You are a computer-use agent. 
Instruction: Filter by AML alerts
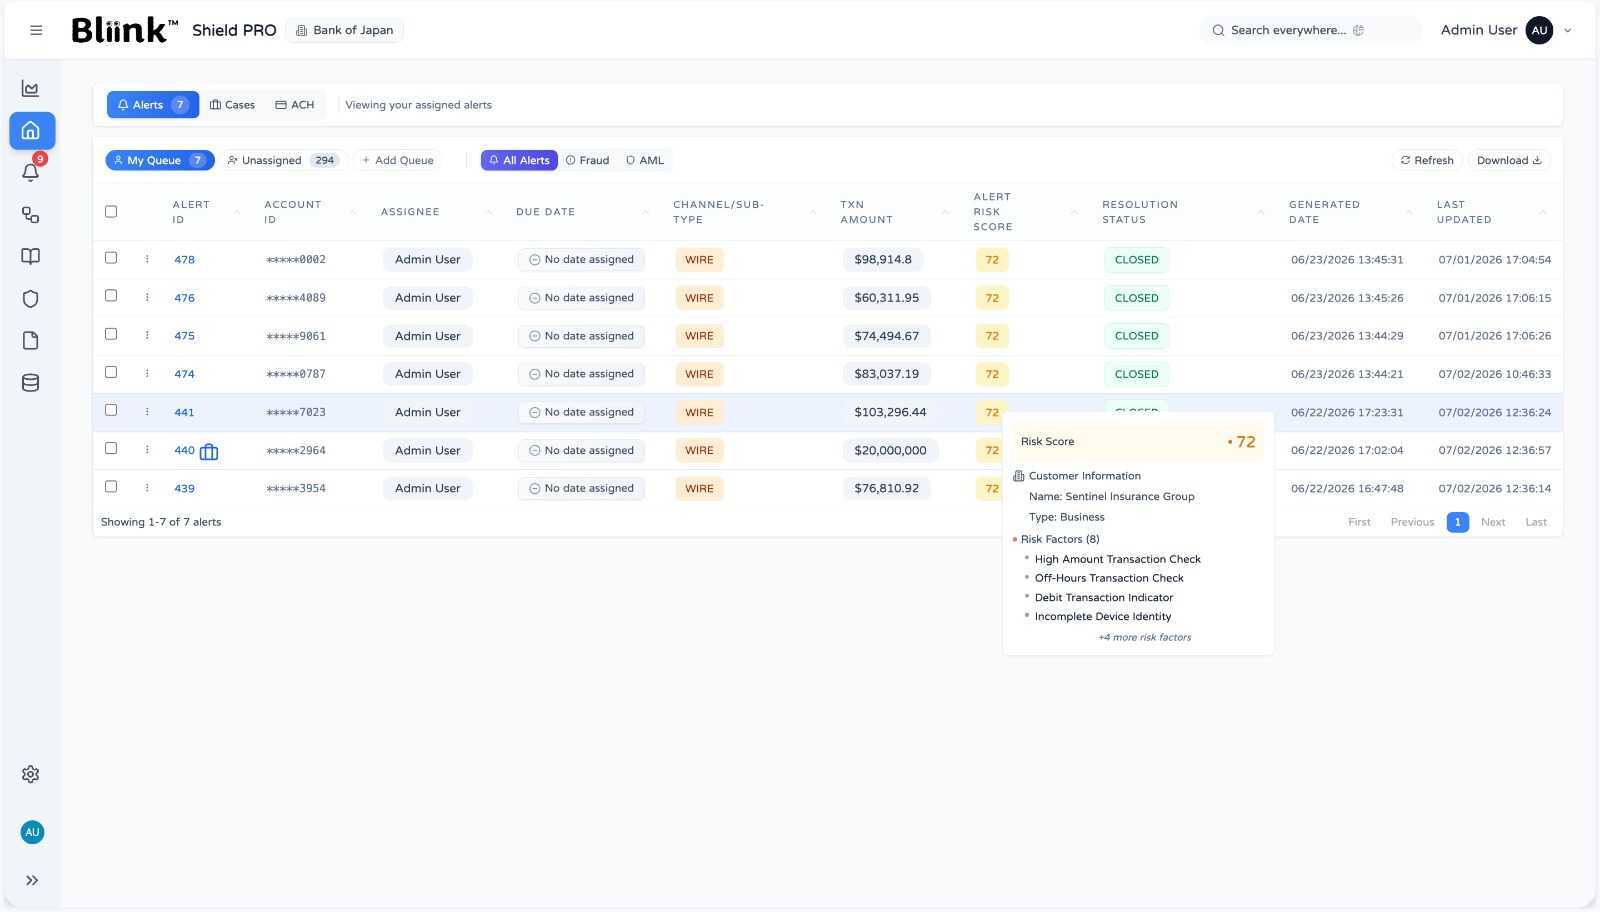(644, 160)
